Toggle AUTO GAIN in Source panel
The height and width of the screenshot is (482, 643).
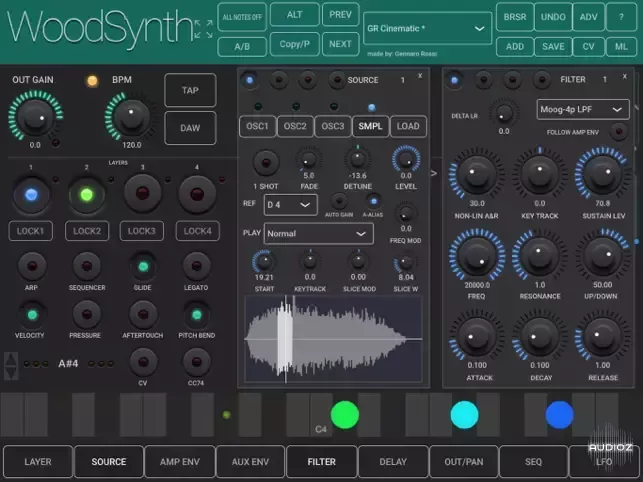pos(339,201)
